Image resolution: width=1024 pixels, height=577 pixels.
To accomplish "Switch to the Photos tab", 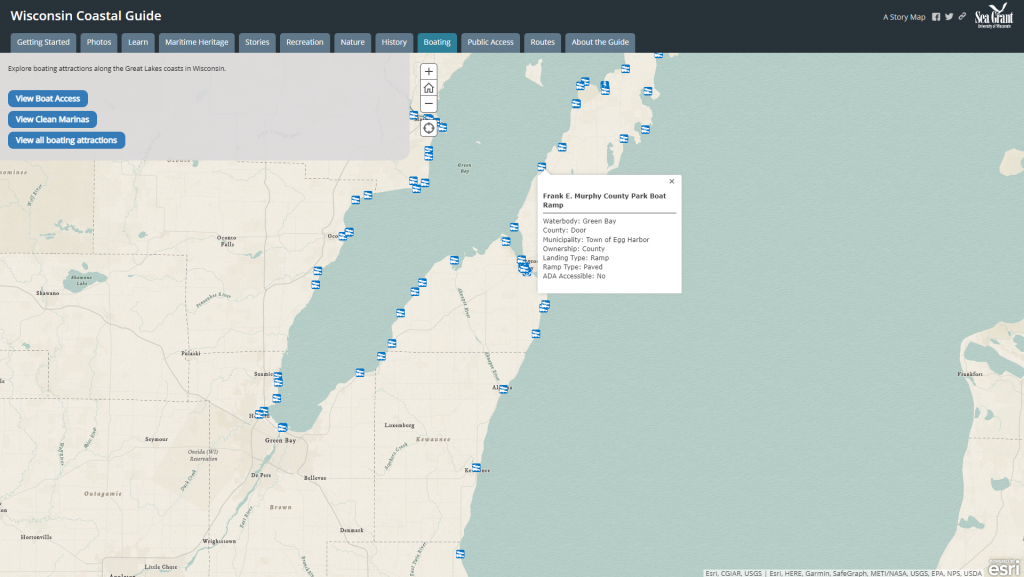I will (99, 42).
